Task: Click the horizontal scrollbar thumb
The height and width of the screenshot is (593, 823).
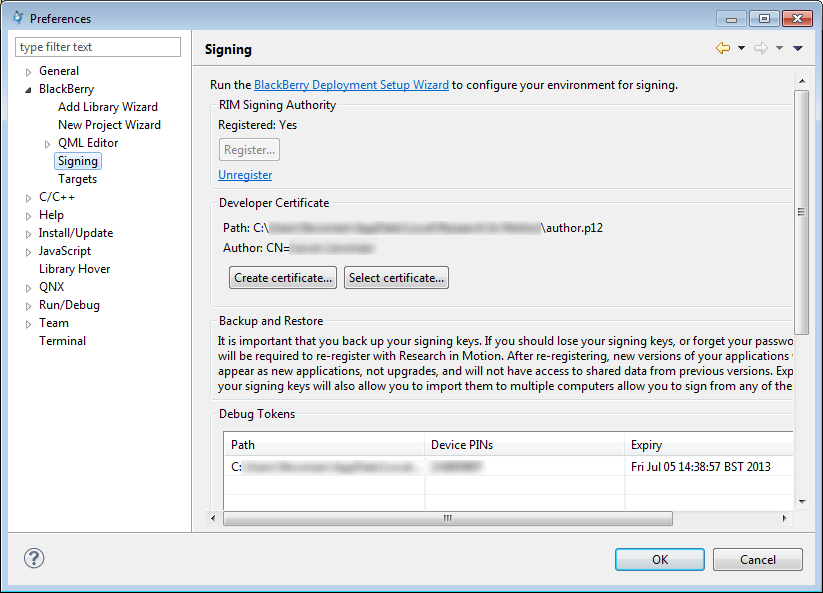Action: (x=448, y=518)
